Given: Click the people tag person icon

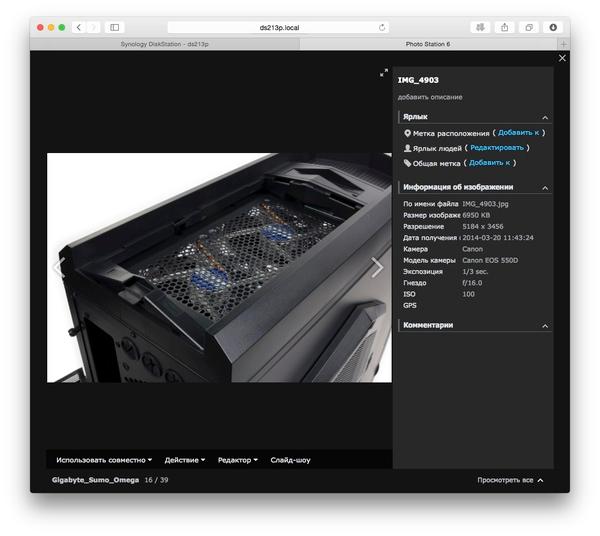Looking at the screenshot, I should (408, 148).
